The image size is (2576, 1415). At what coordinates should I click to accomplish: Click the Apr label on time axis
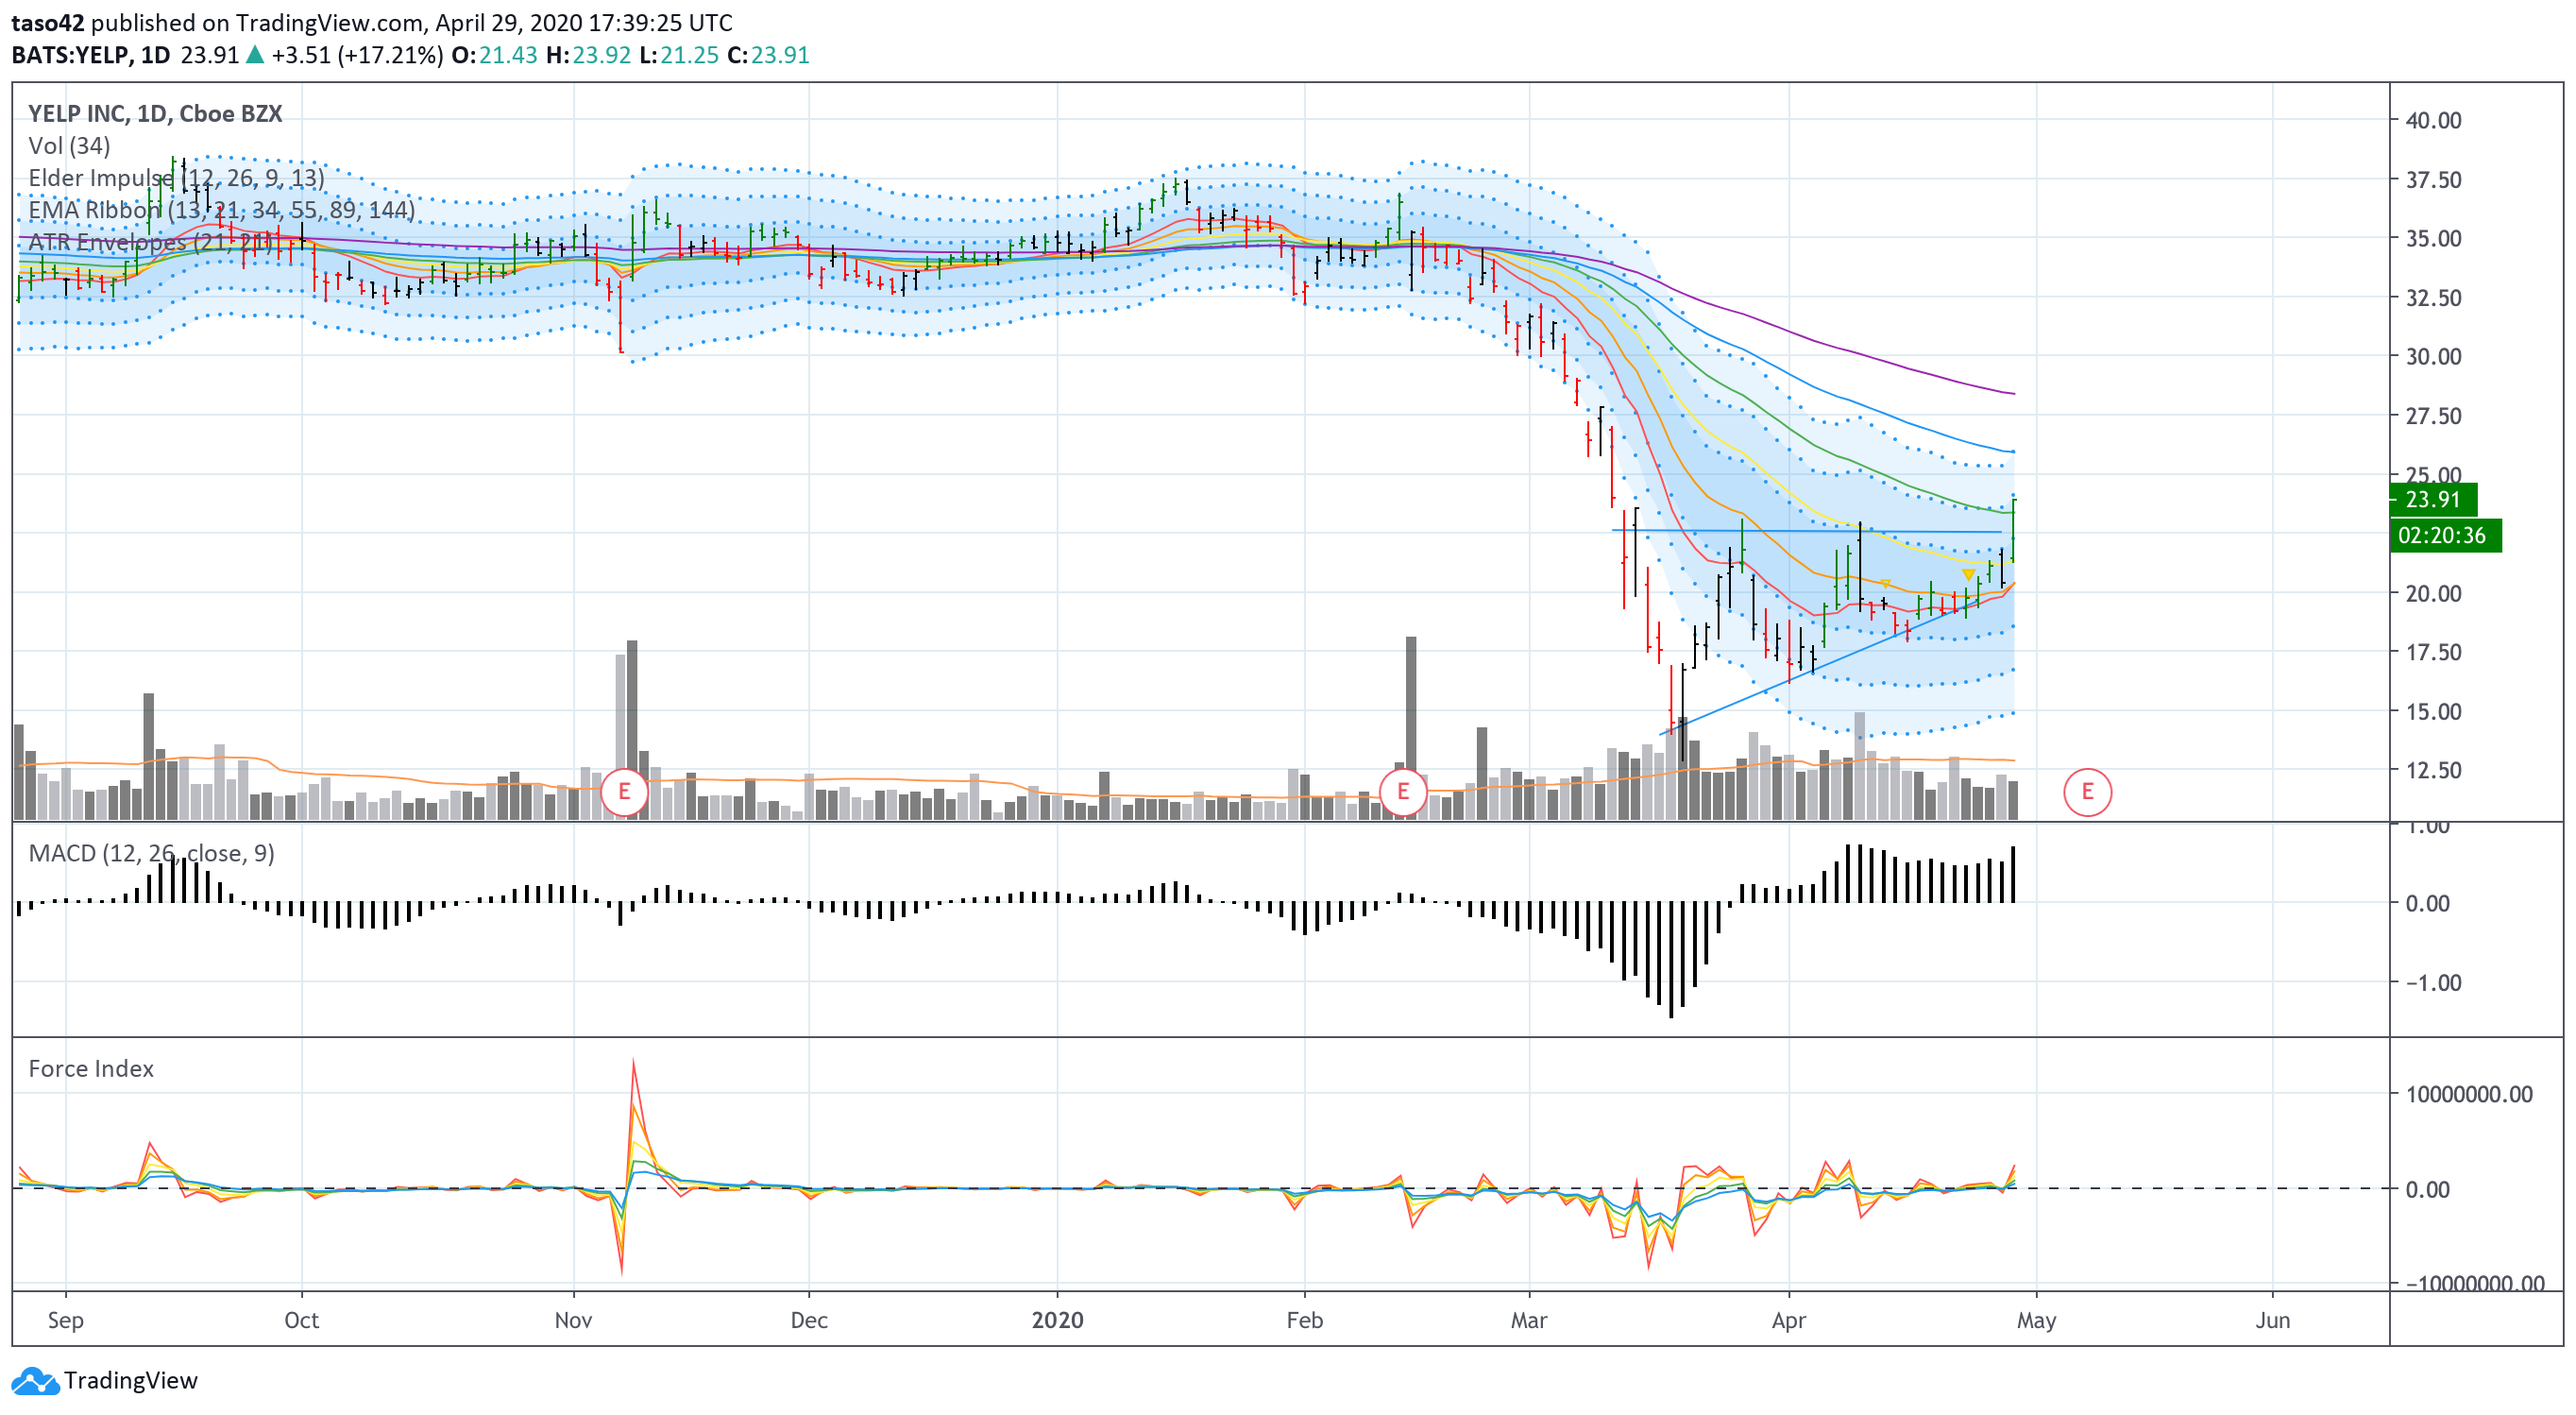(1788, 1320)
